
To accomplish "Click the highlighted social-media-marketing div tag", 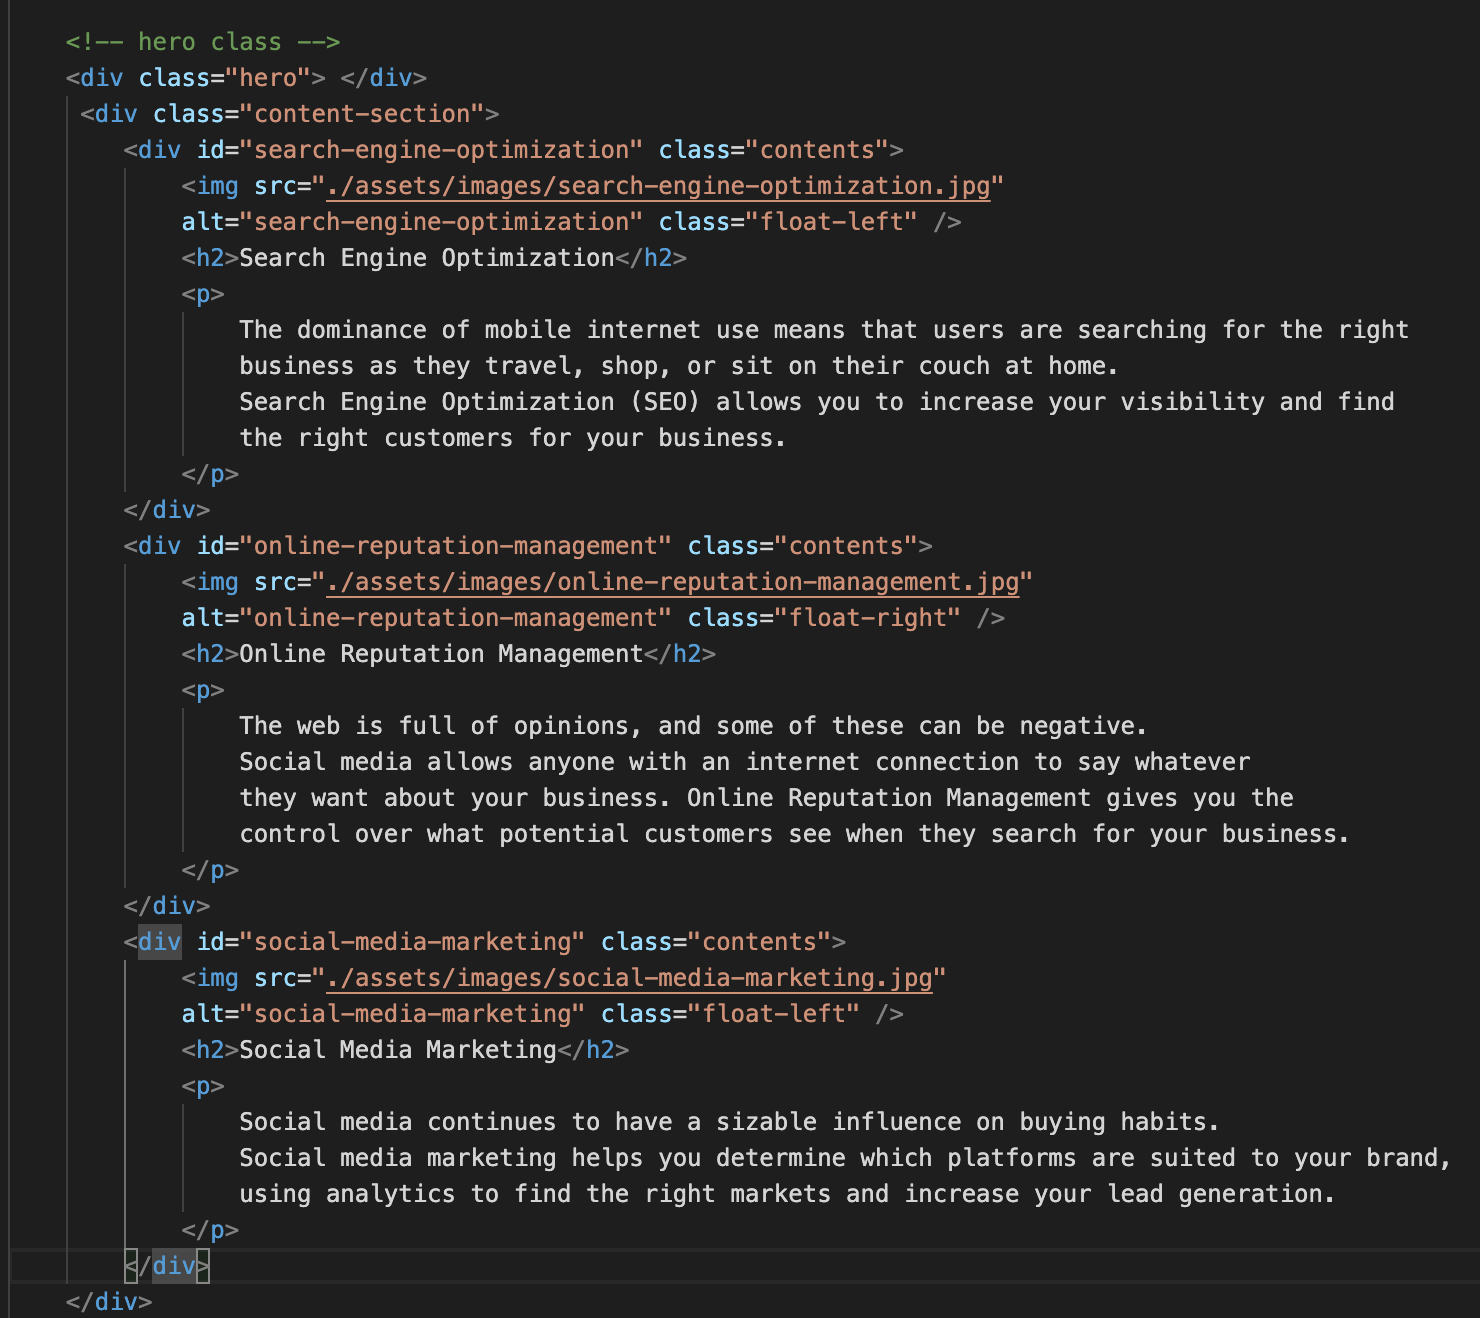I will pyautogui.click(x=158, y=941).
